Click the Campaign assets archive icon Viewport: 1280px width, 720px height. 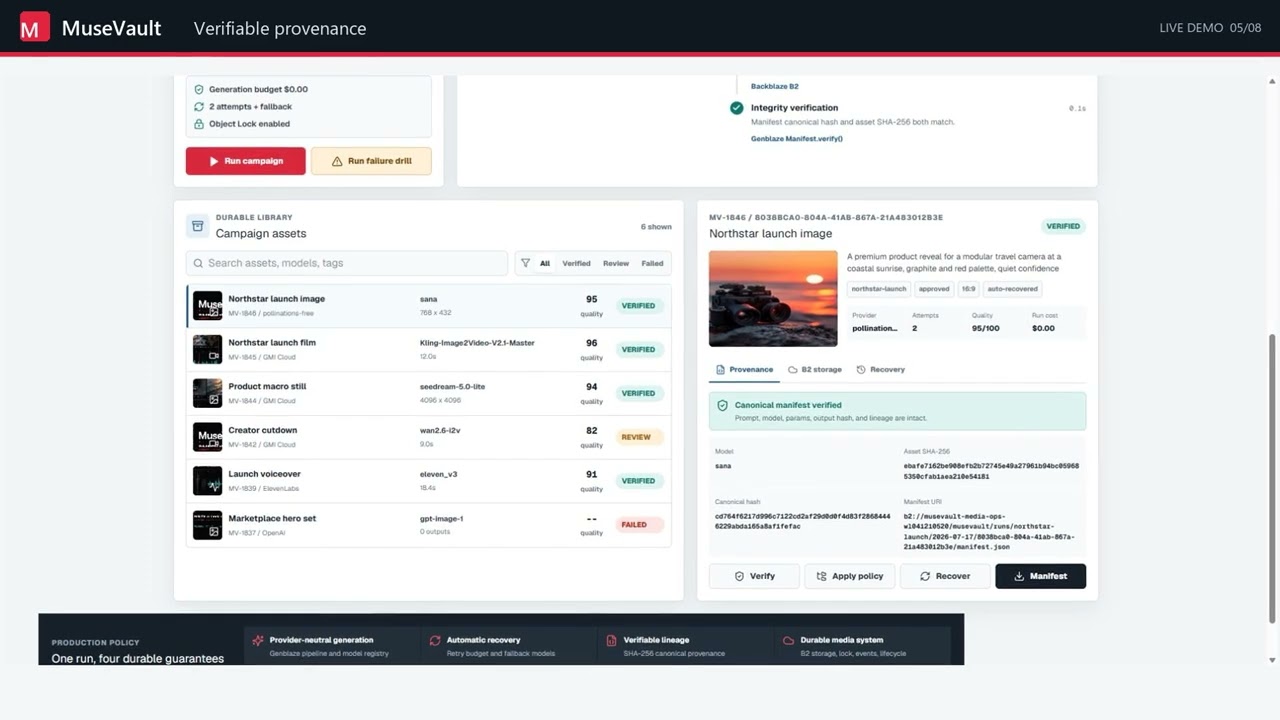197,226
